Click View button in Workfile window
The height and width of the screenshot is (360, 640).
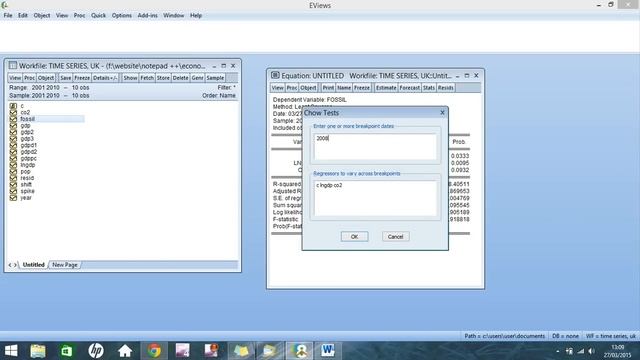15,78
